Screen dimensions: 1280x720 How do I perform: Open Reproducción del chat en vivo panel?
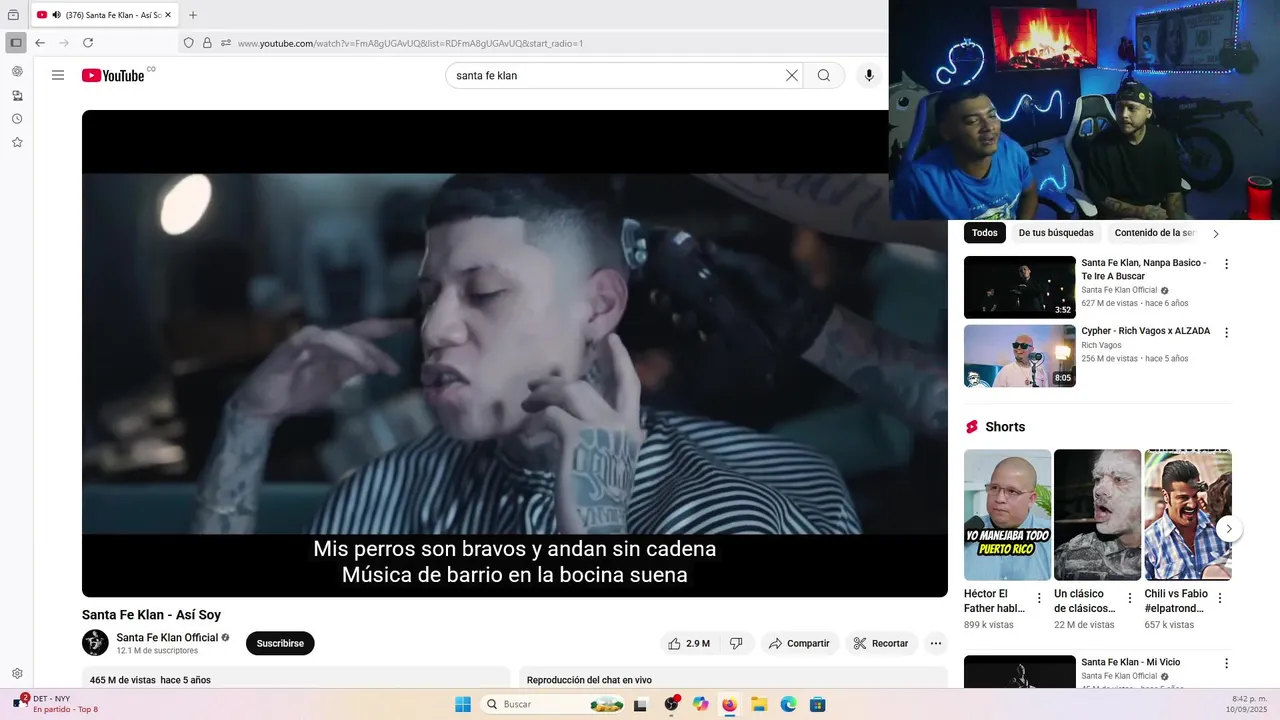733,679
